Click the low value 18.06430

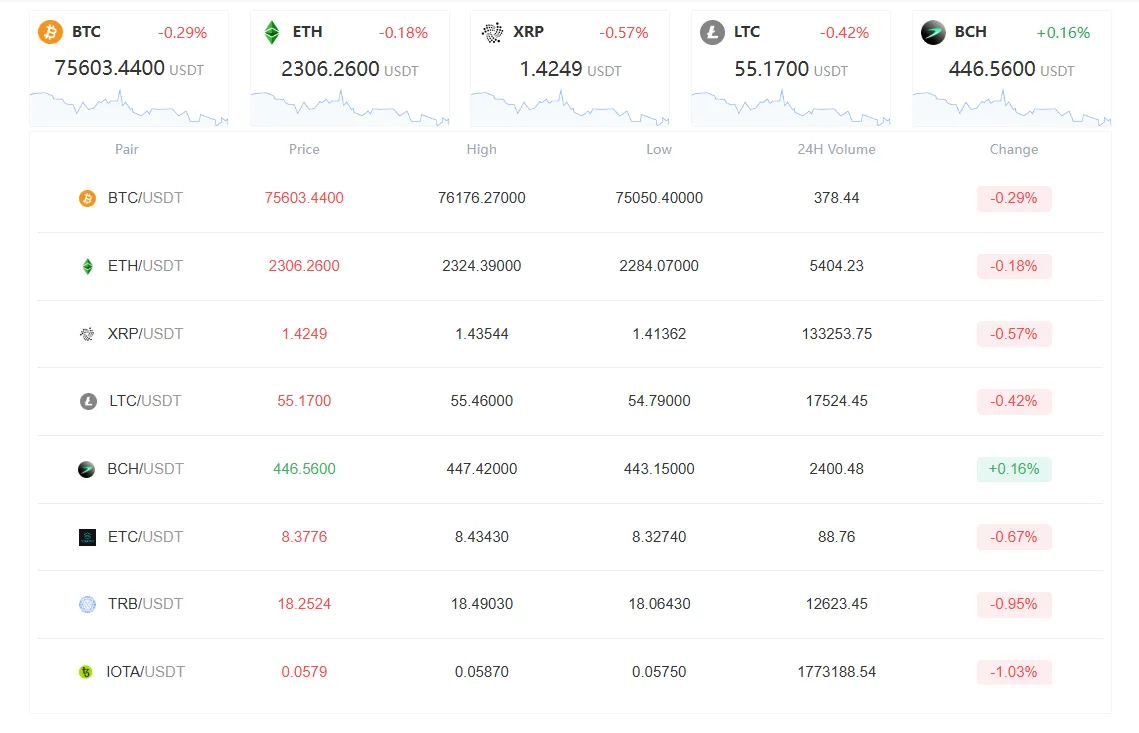click(659, 604)
